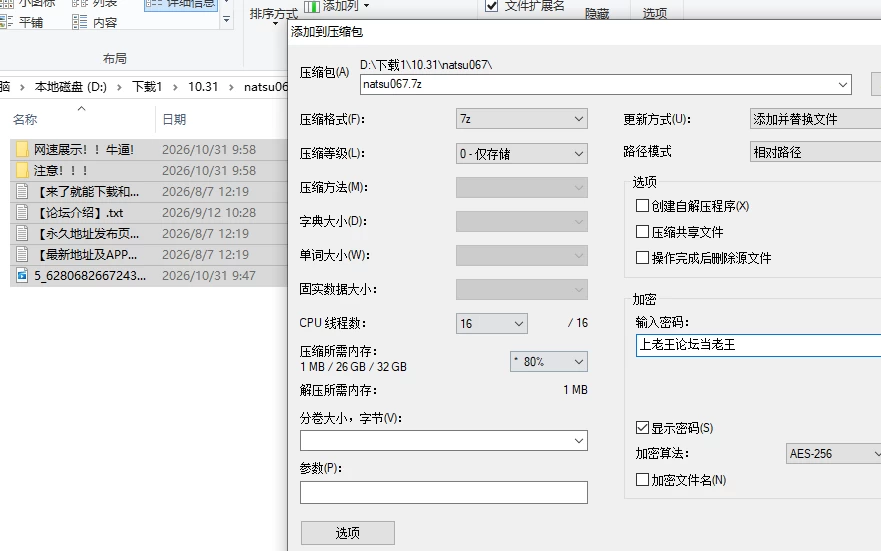
Task: Click text file icon of 【来了就能下载和...
Action: tap(22, 192)
